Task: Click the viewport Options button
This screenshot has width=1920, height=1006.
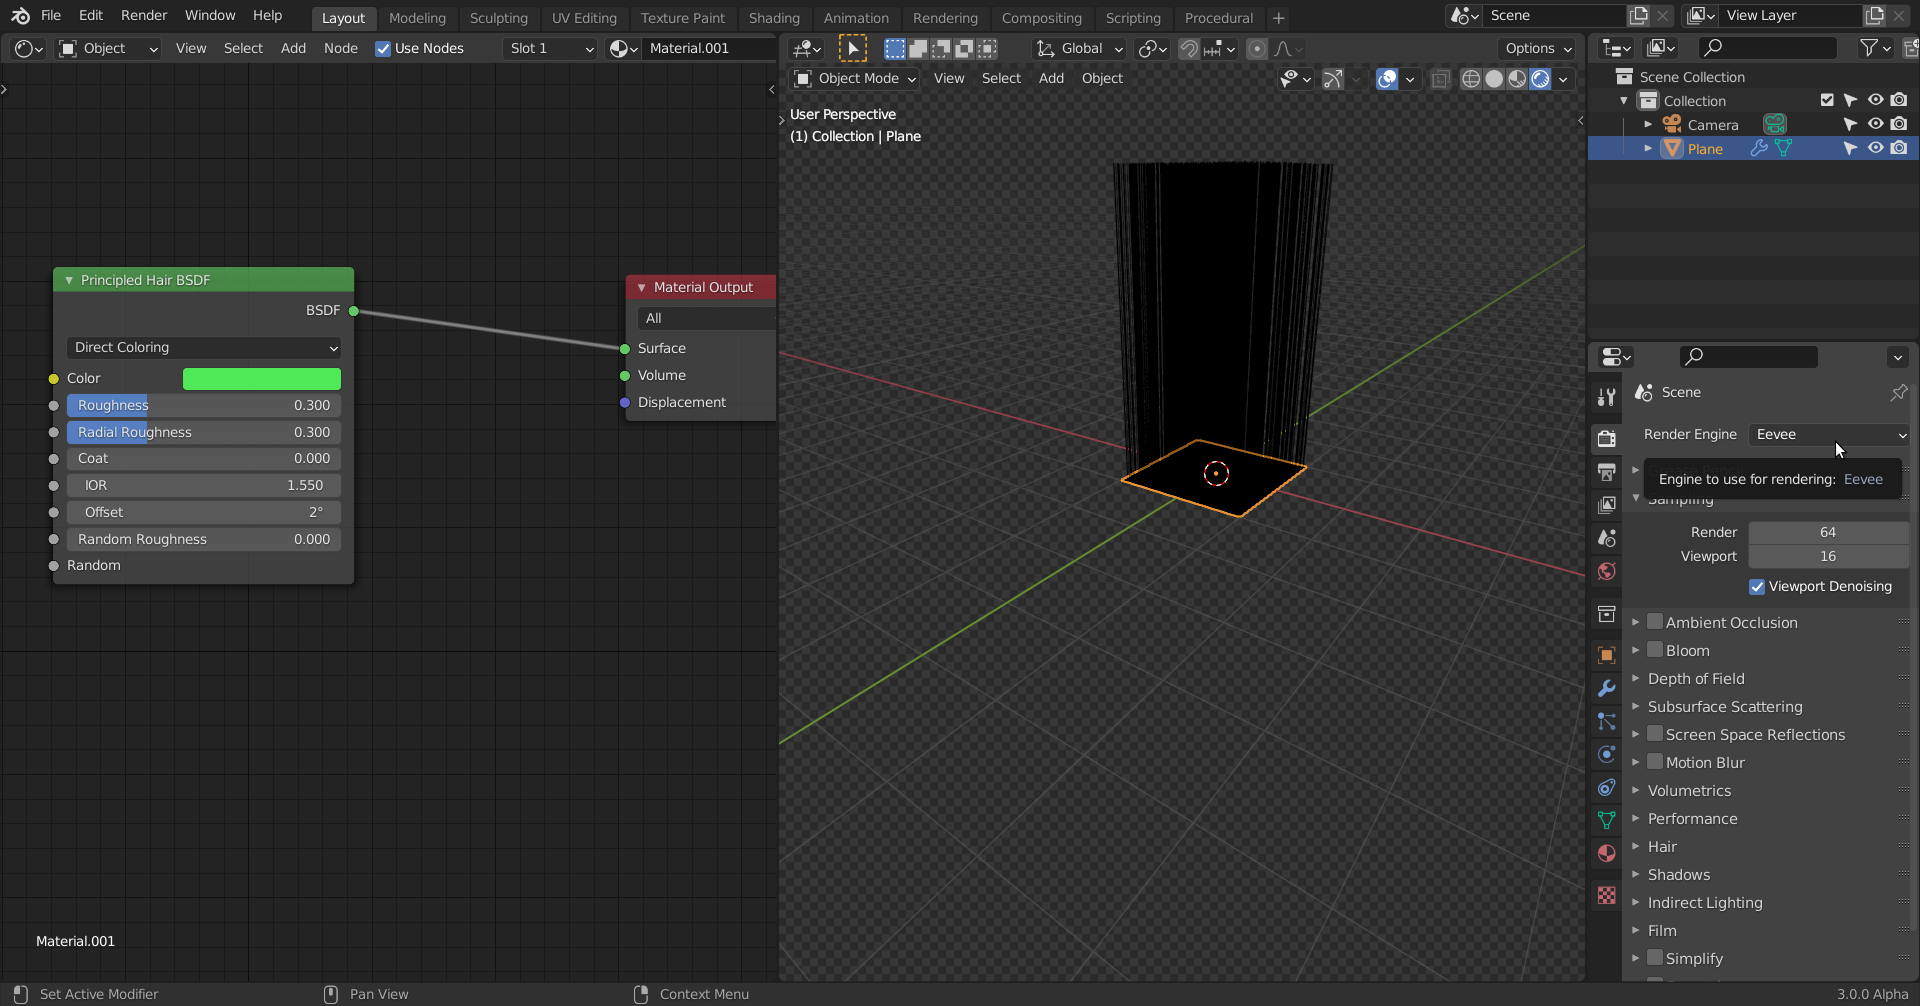Action: tap(1537, 48)
